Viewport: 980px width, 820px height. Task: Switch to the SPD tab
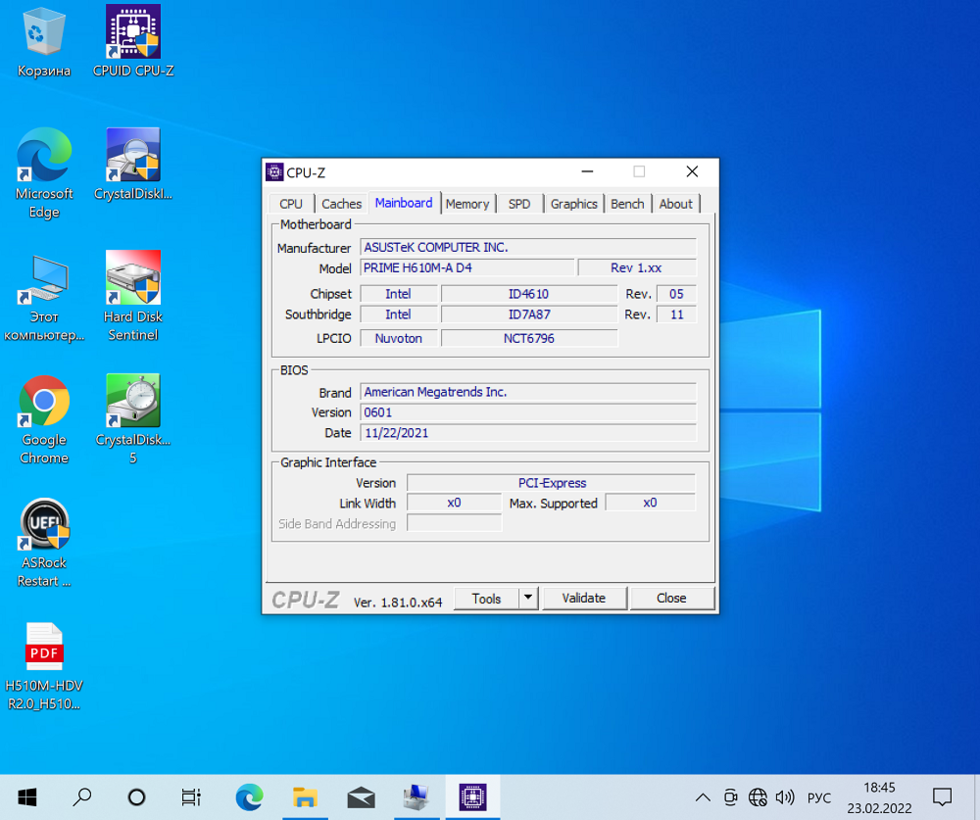pos(519,204)
